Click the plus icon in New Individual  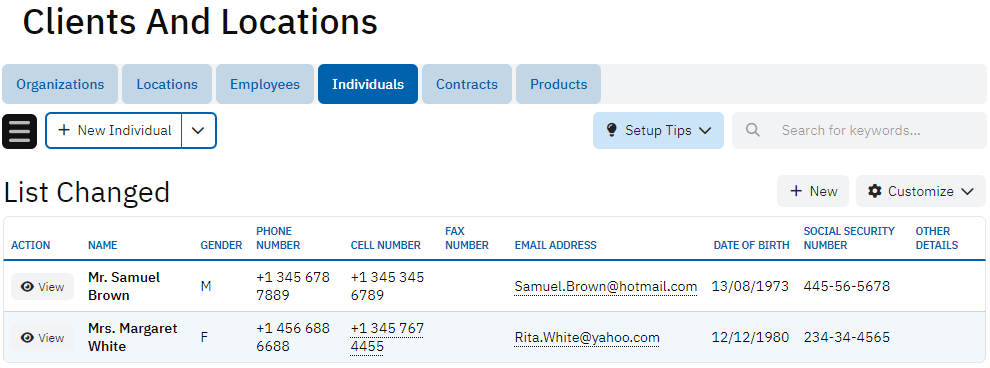(64, 130)
